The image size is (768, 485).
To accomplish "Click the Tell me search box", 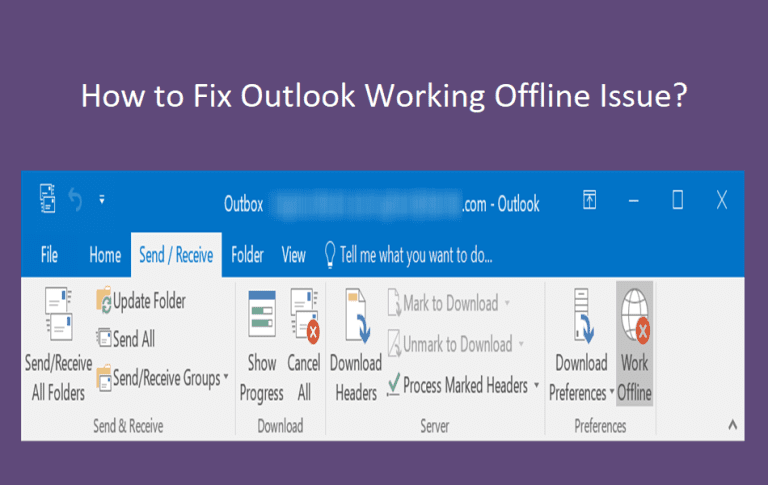I will 408,255.
